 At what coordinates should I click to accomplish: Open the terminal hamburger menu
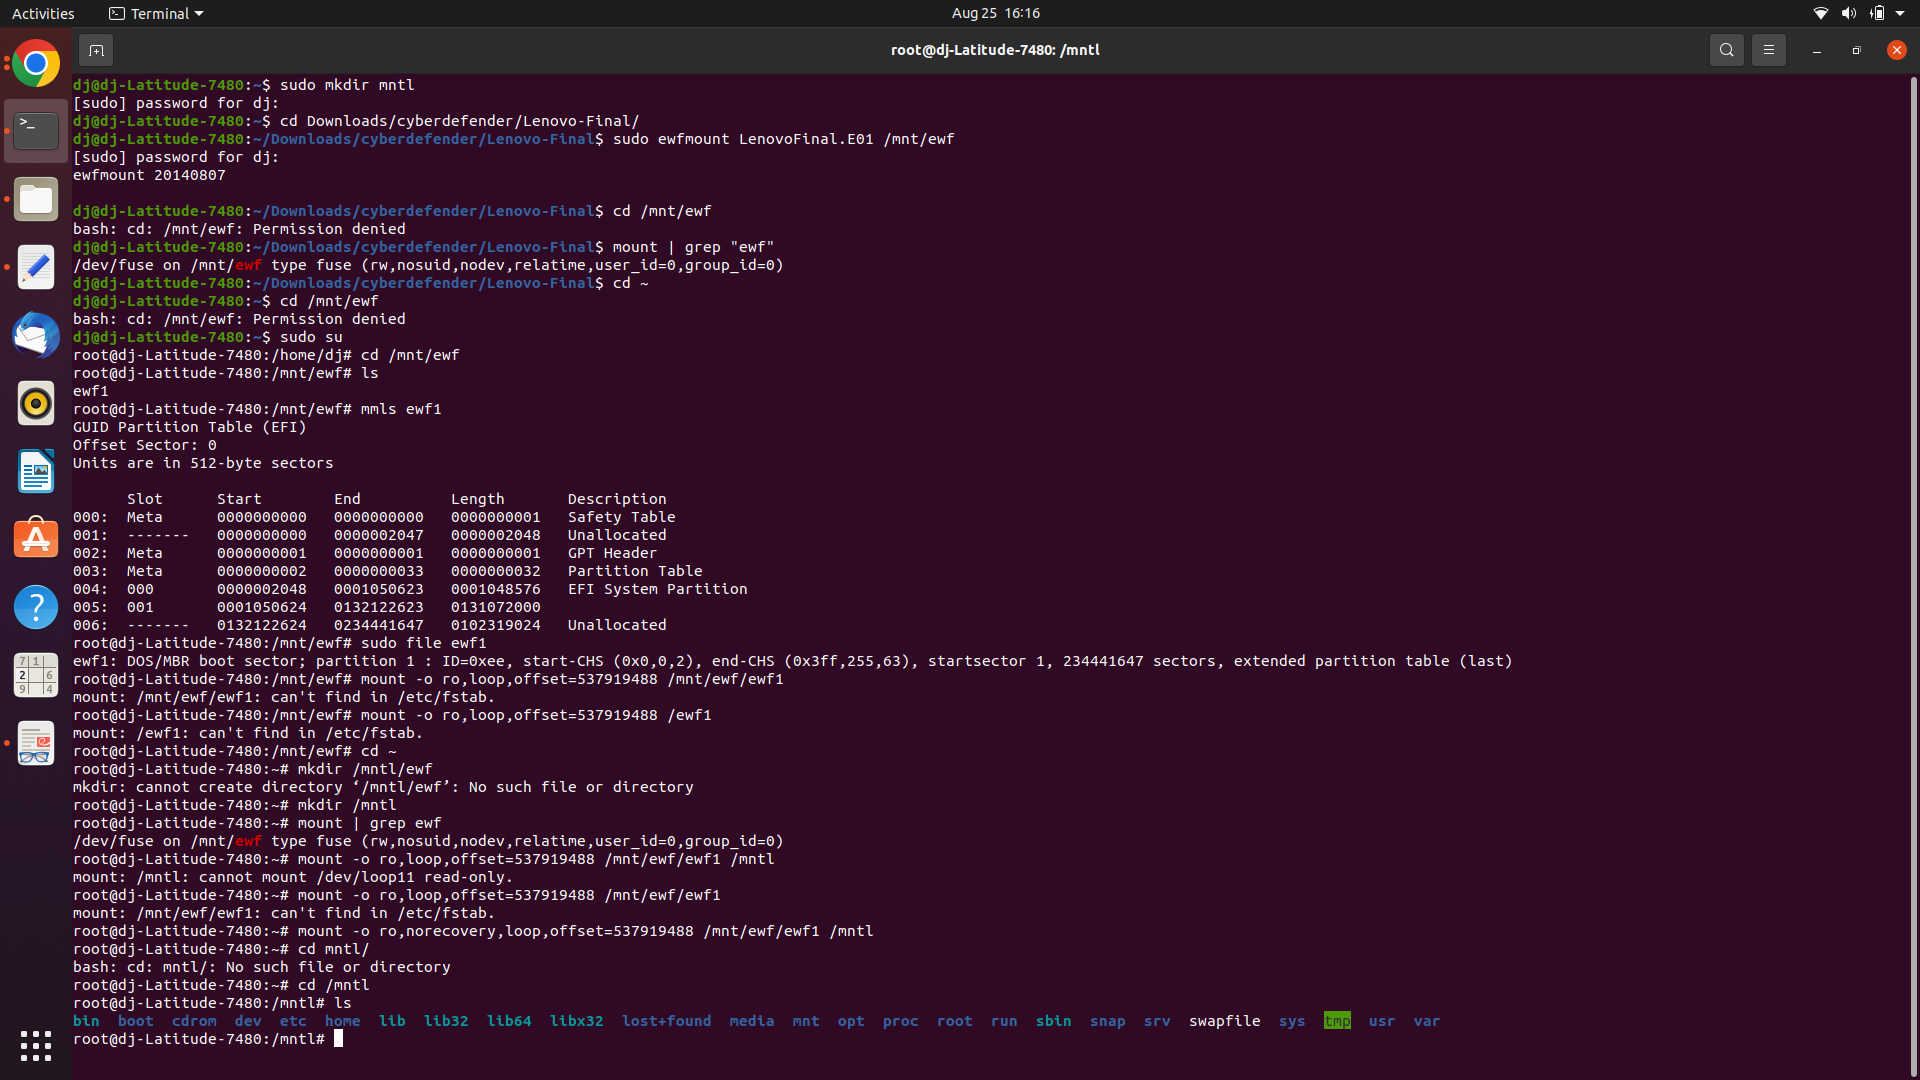pyautogui.click(x=1768, y=49)
